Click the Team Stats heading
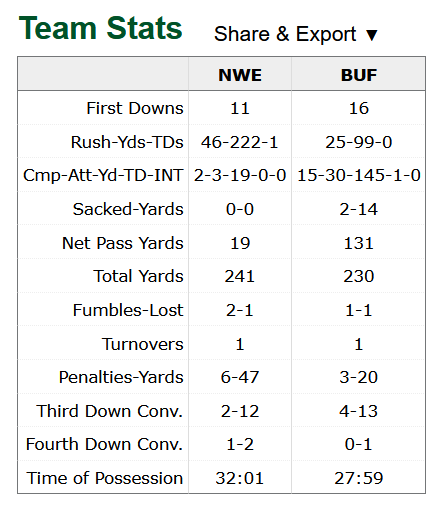The width and height of the screenshot is (436, 509). click(100, 28)
